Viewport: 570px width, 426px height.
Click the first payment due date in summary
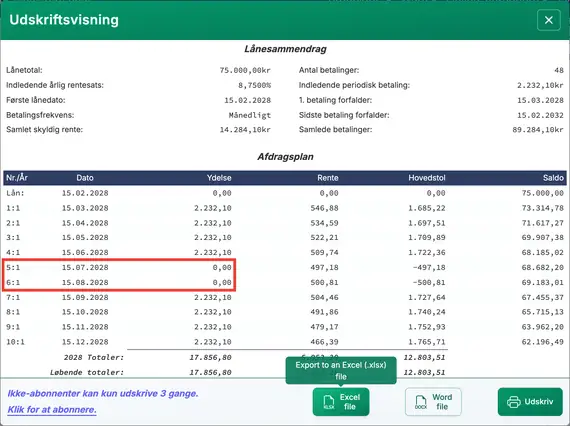[540, 100]
